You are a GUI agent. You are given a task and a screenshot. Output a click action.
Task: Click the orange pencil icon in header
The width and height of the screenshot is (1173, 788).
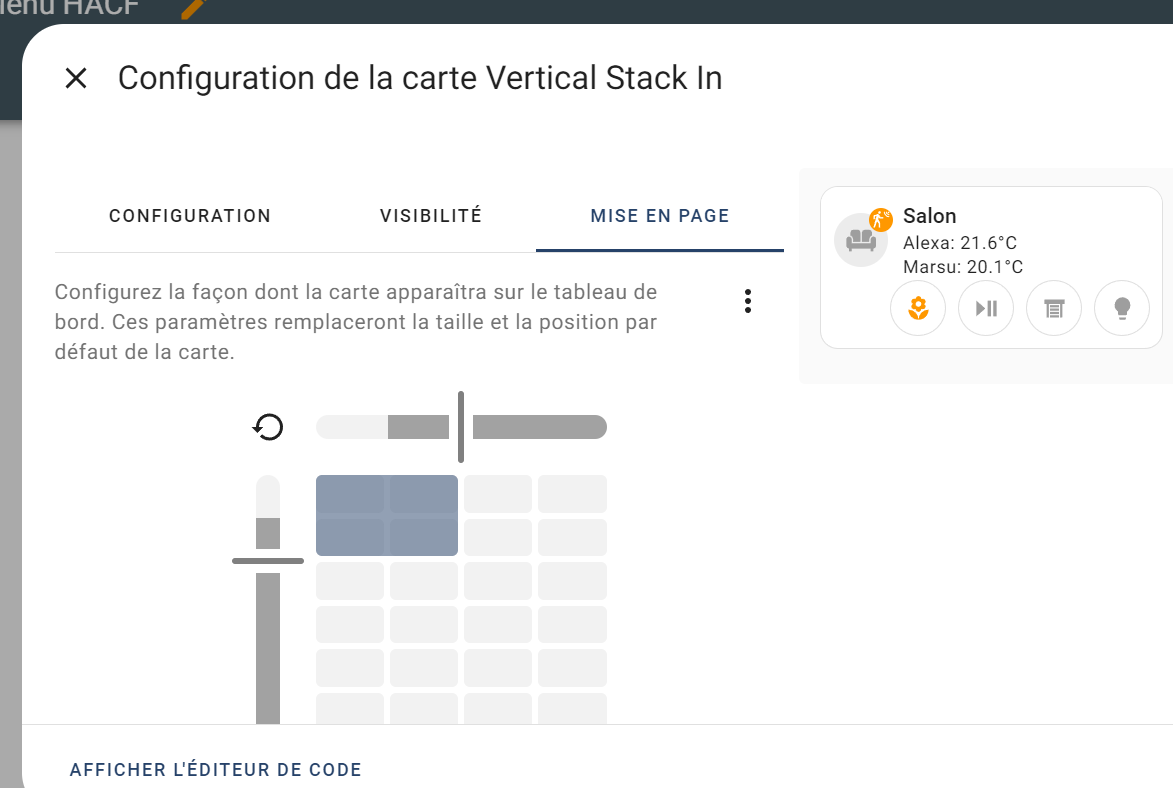pos(193,8)
